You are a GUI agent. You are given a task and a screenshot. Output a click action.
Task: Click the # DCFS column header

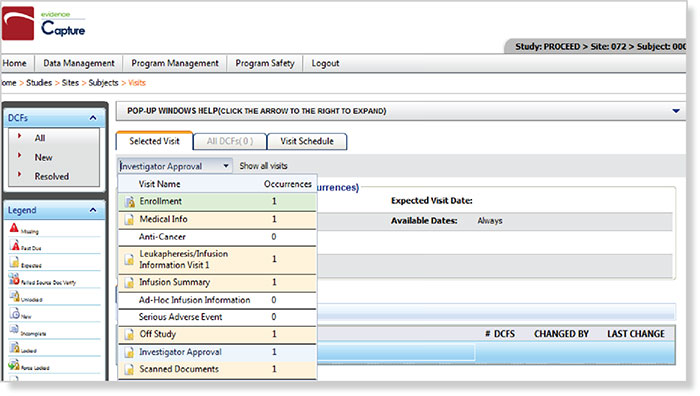pos(500,334)
